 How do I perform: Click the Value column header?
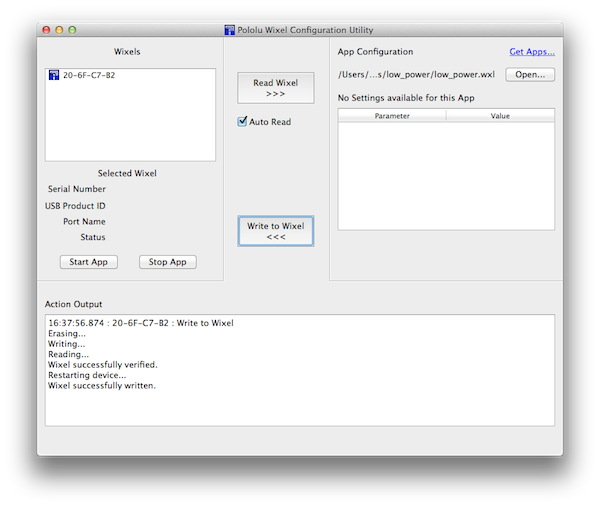(x=500, y=116)
